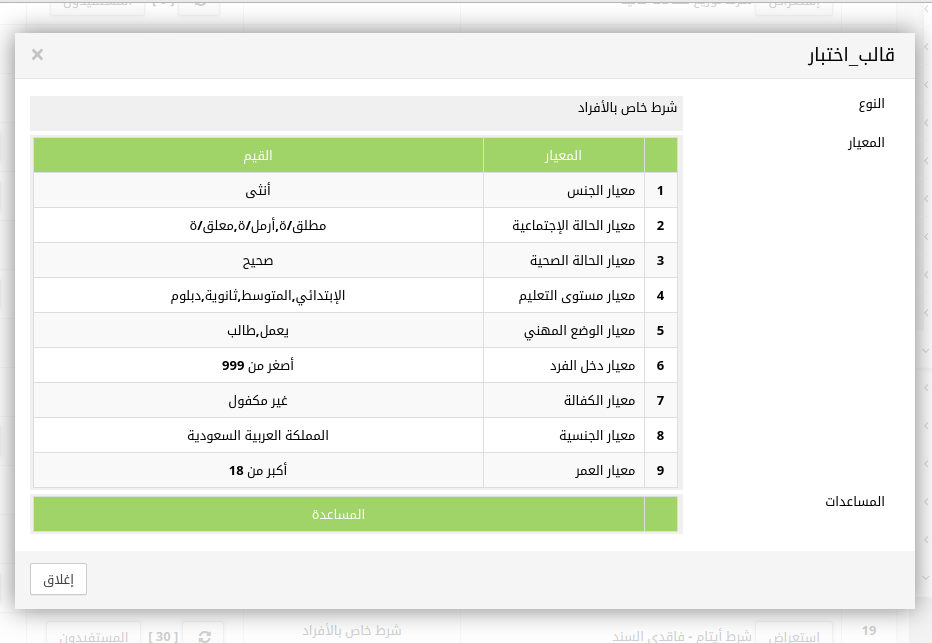Click the أكبر من 18 age value
This screenshot has height=643, width=932.
click(x=258, y=470)
